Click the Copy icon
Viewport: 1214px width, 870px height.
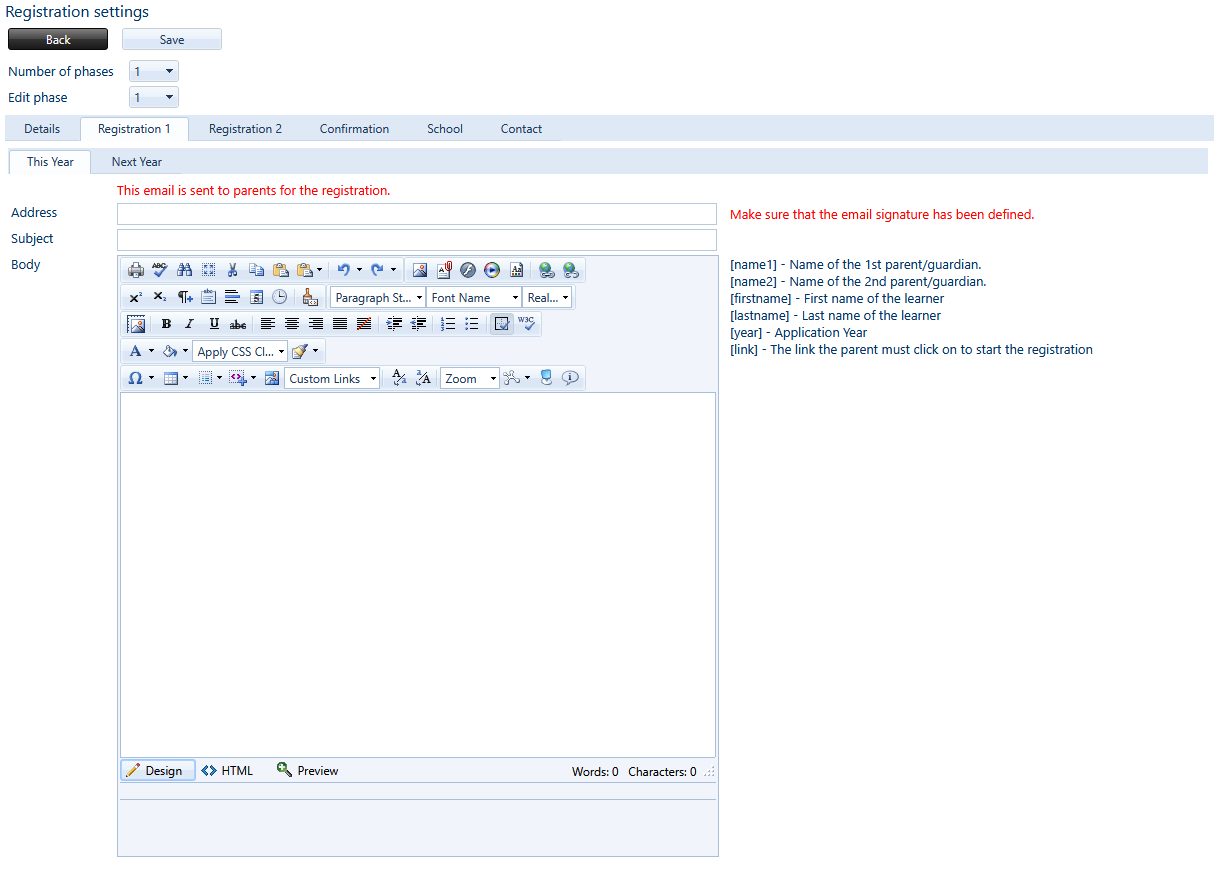click(x=256, y=270)
